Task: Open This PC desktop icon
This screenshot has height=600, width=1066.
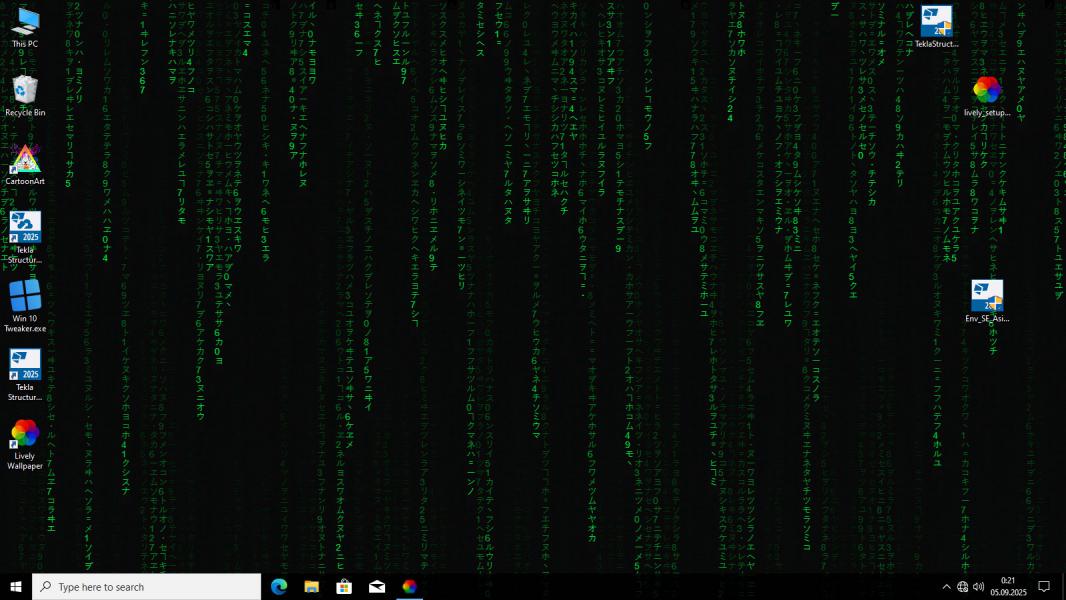Action: click(x=25, y=27)
